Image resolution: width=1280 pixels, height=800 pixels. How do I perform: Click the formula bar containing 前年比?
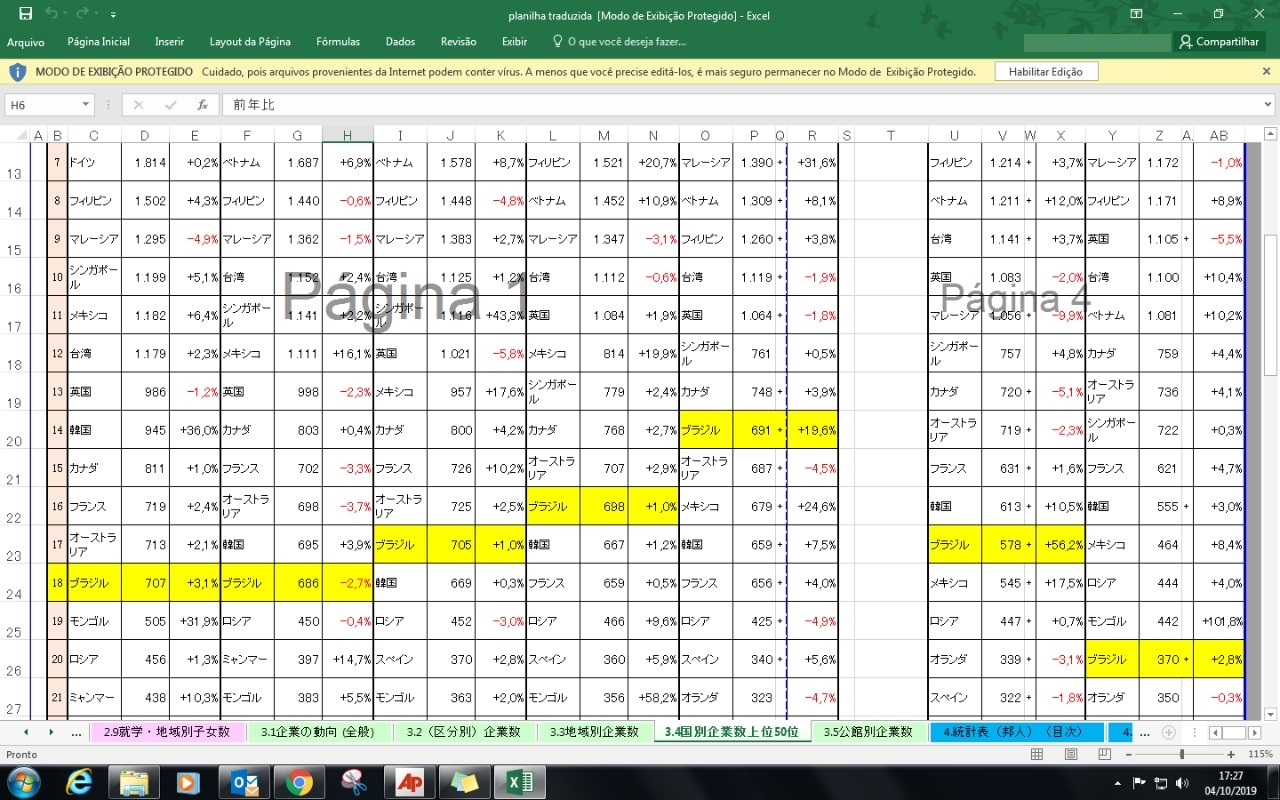pyautogui.click(x=740, y=105)
